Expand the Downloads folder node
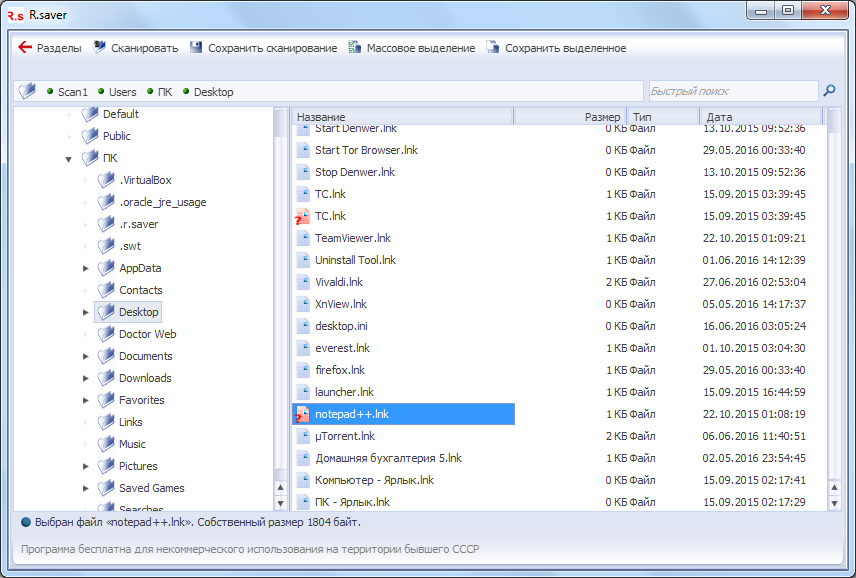Screen dimensions: 856x578 [x=85, y=378]
